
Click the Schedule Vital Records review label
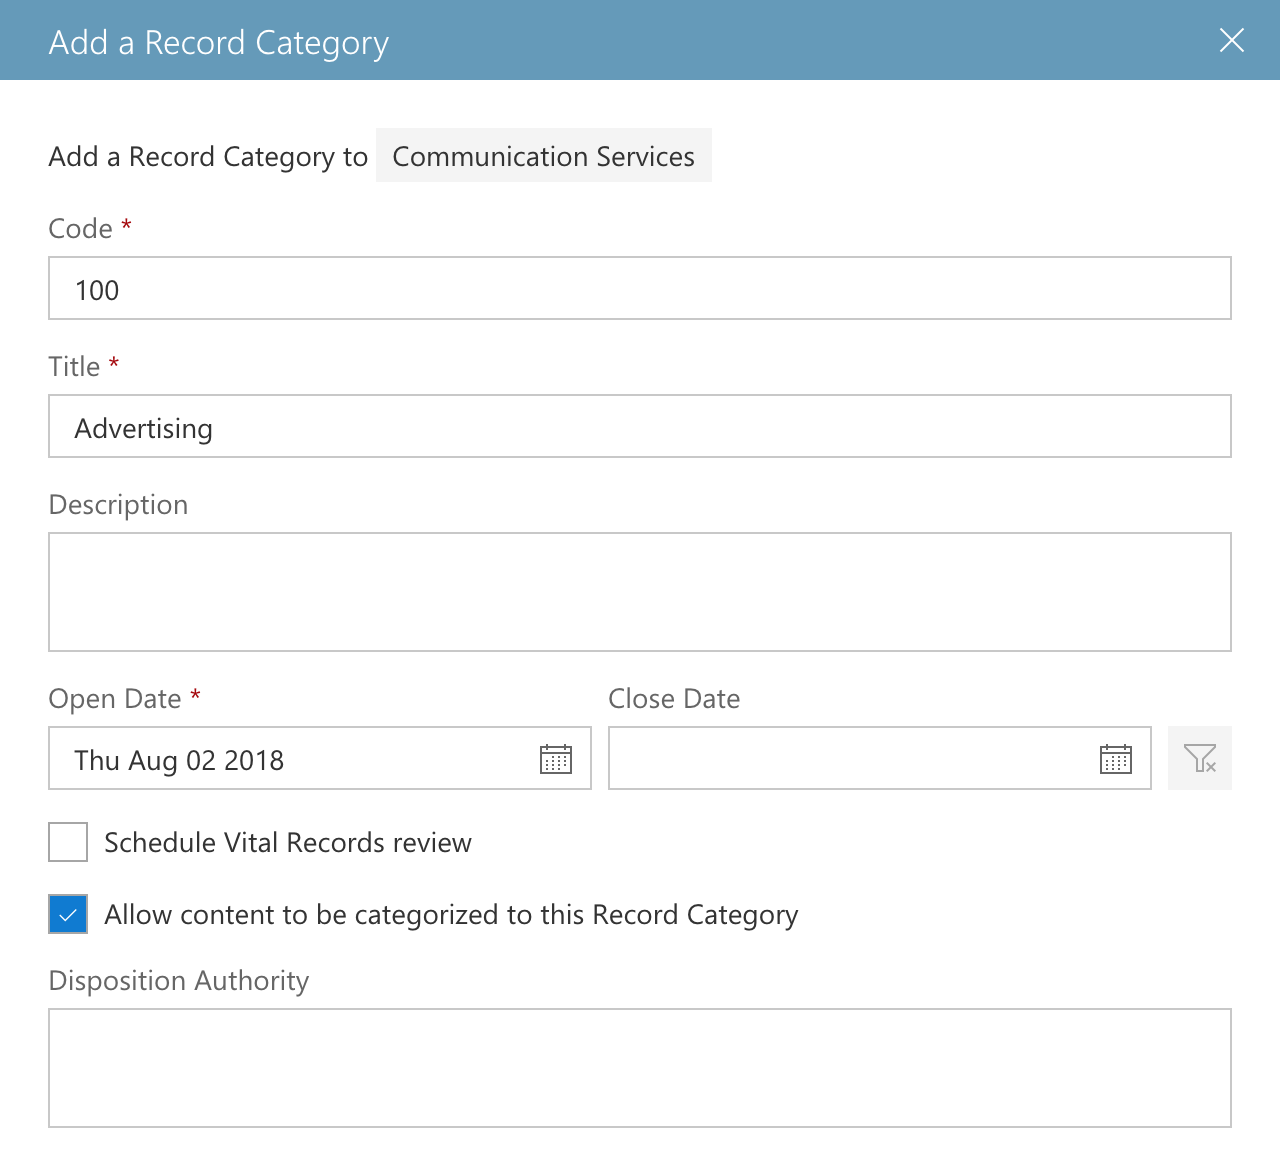point(288,842)
